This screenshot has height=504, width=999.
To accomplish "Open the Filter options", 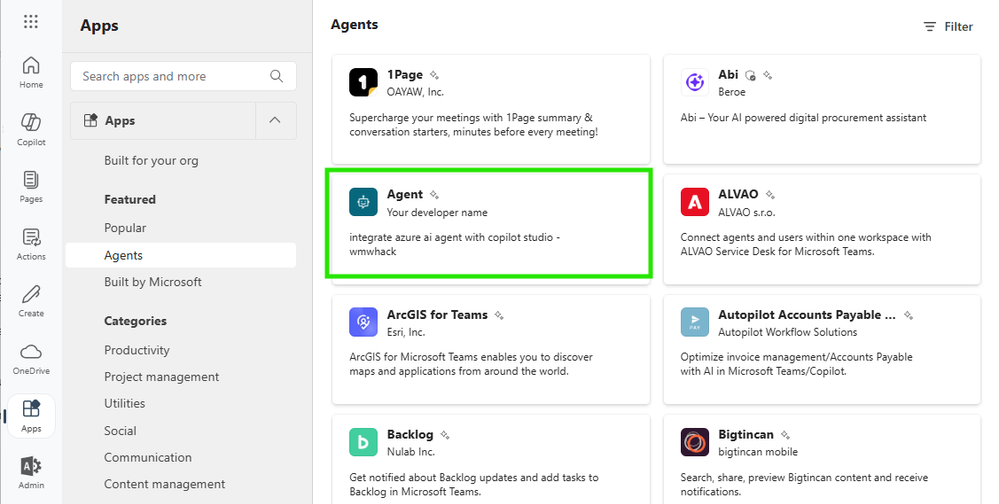I will tap(948, 27).
